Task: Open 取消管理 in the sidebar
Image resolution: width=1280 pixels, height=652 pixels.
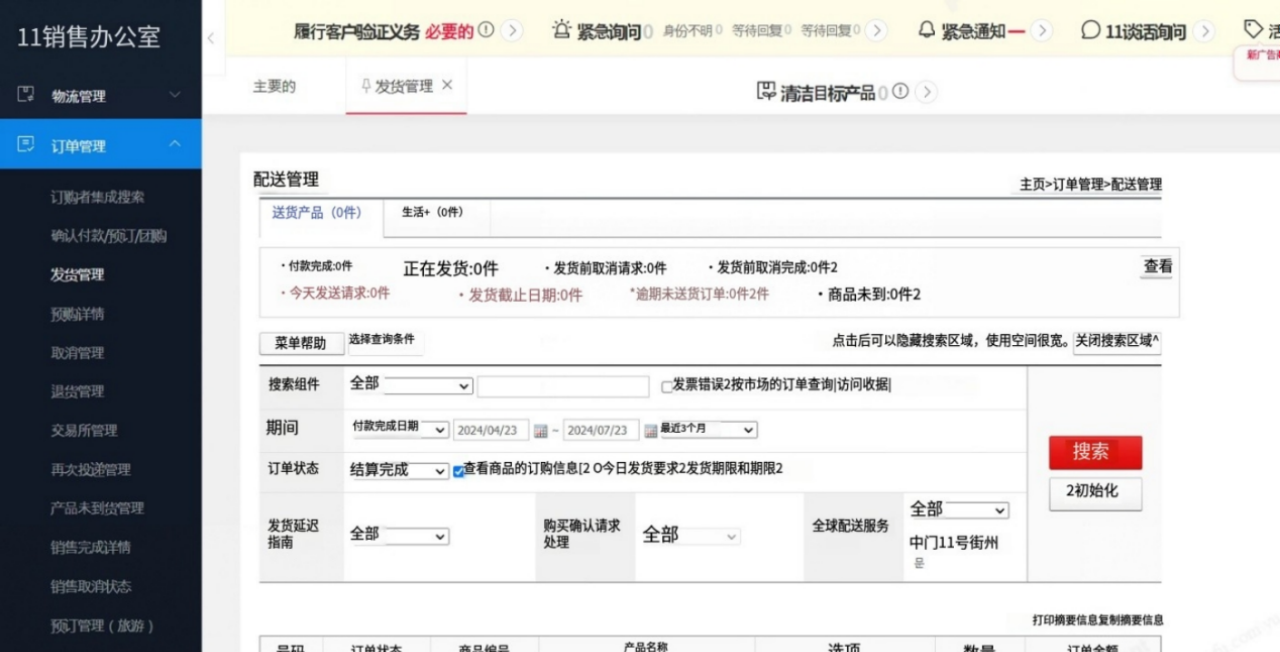Action: (77, 353)
